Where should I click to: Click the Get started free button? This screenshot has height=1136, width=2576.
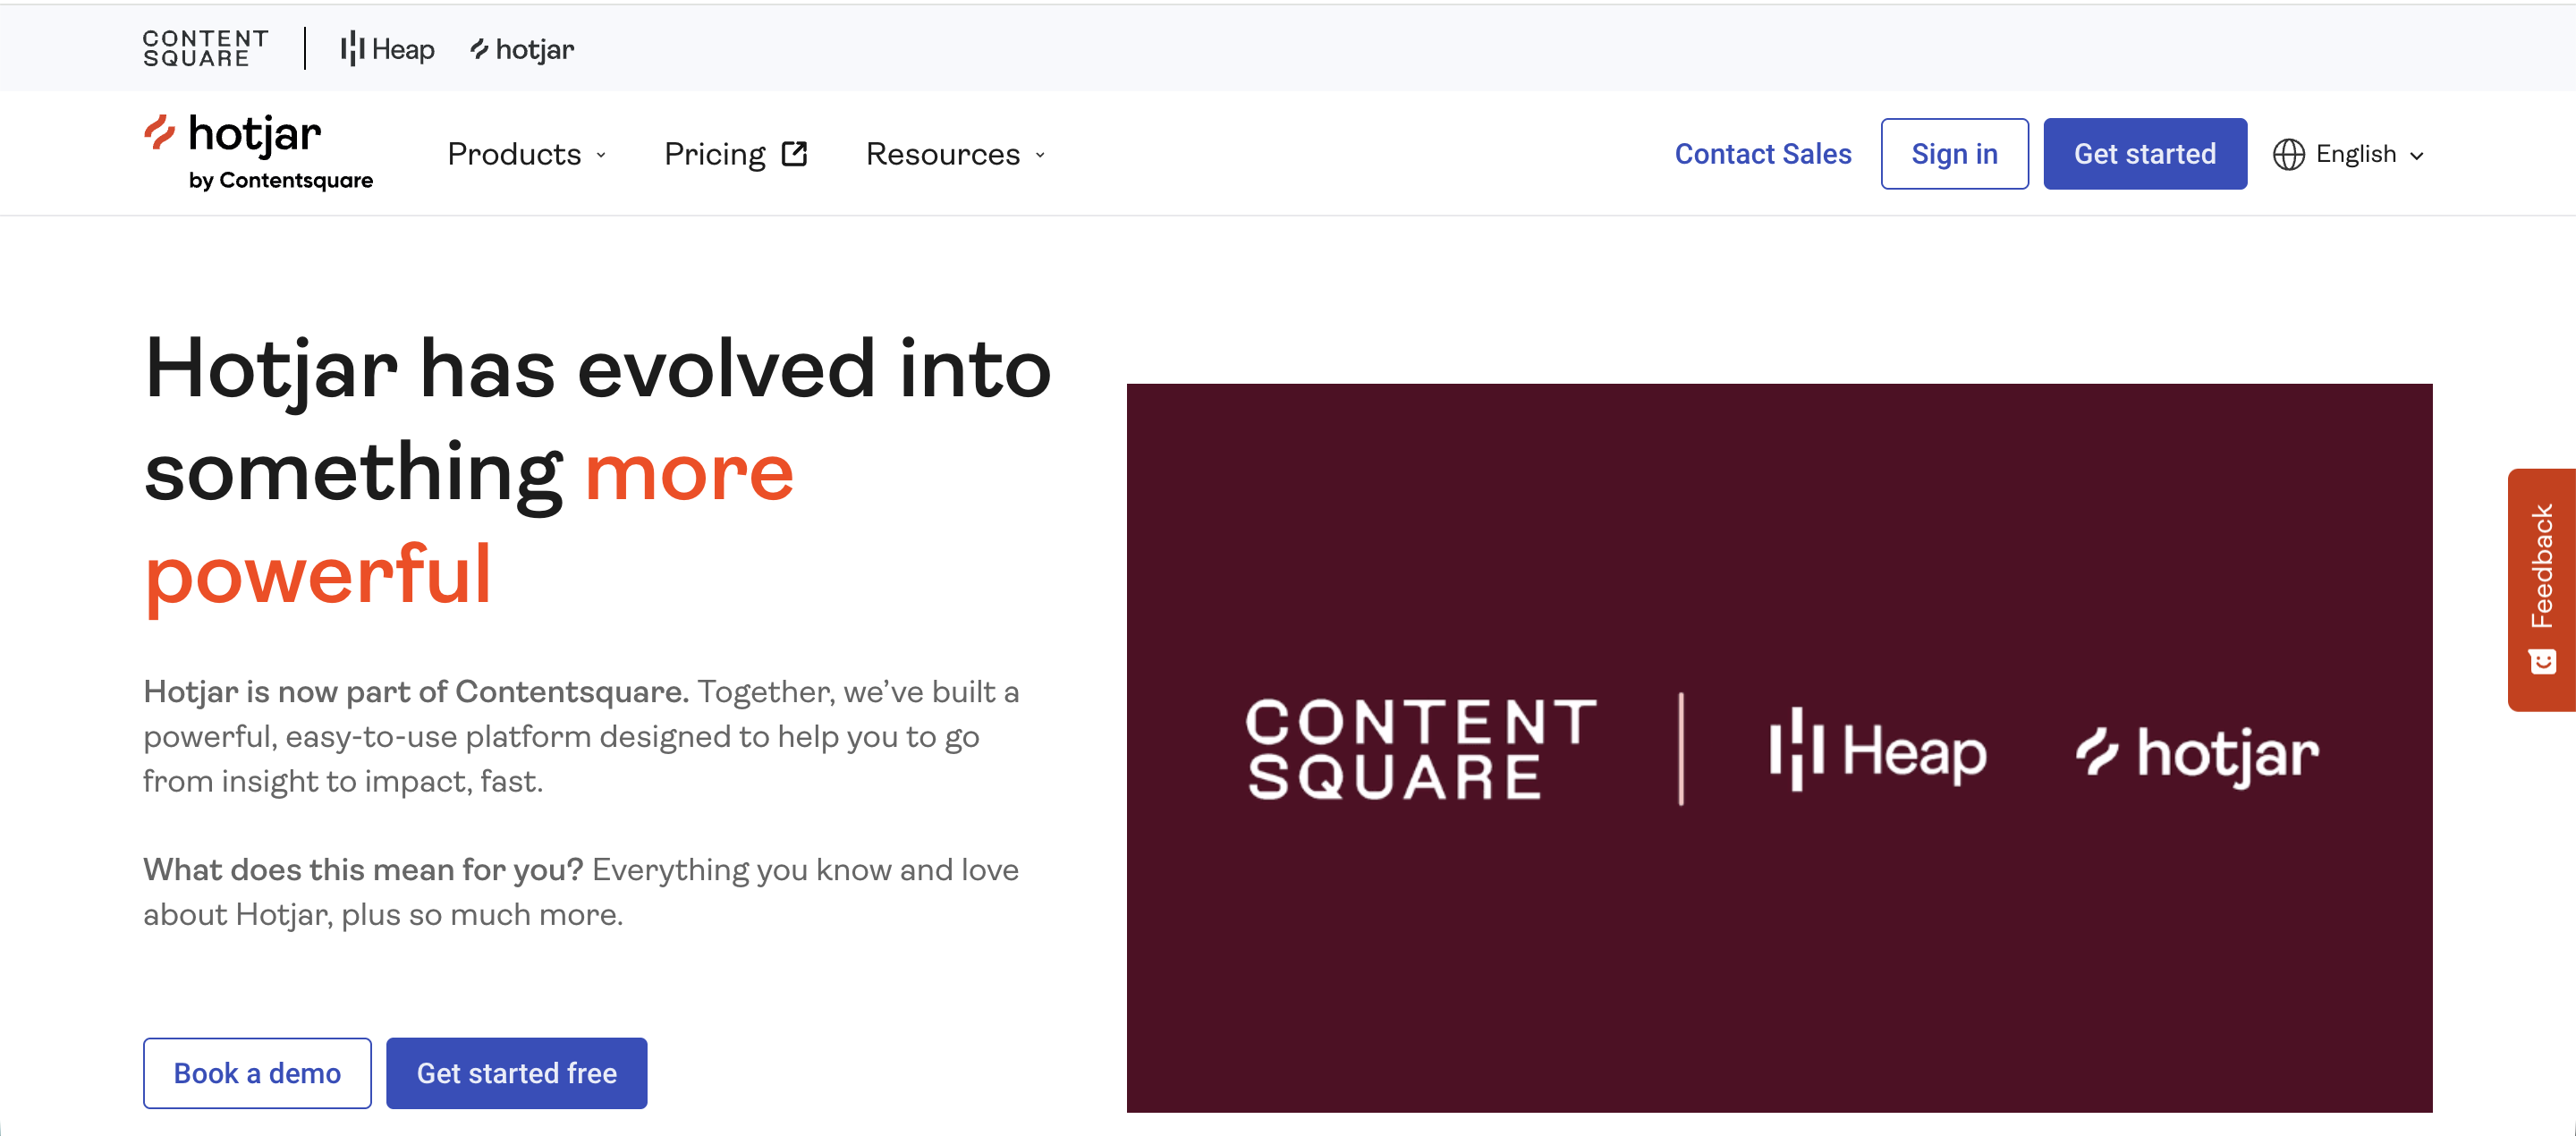516,1072
